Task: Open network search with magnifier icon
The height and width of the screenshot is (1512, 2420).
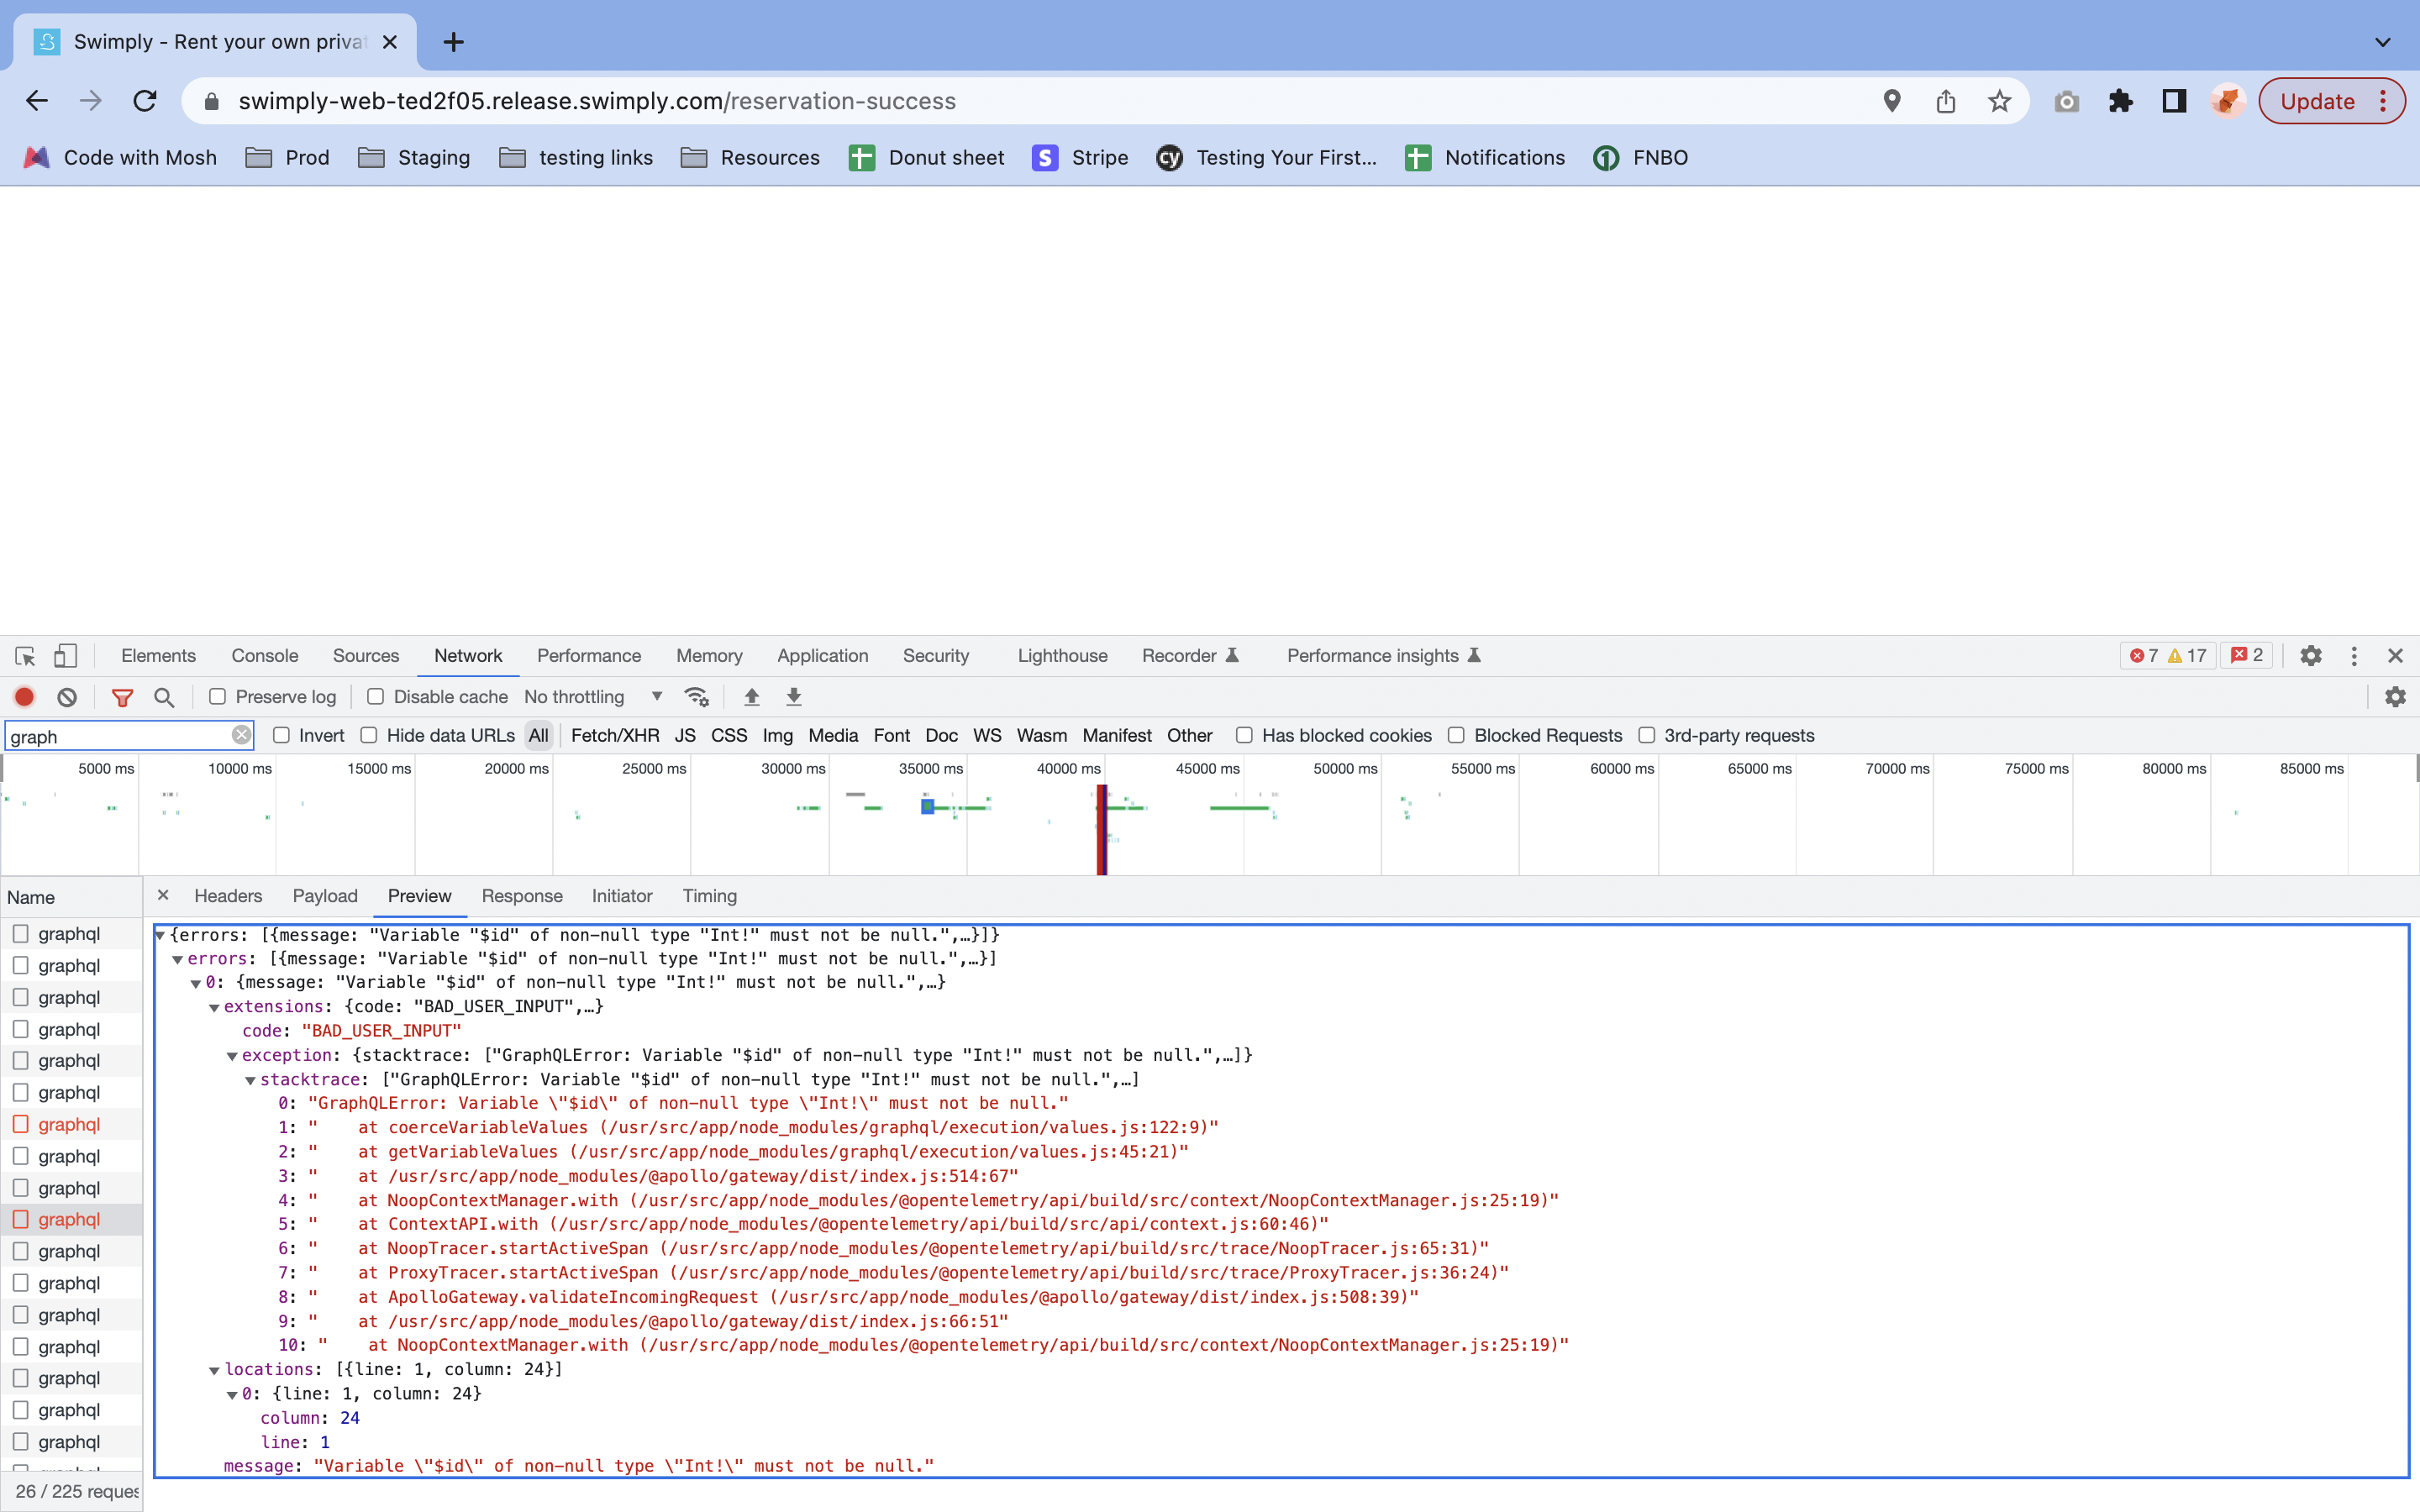Action: click(164, 697)
